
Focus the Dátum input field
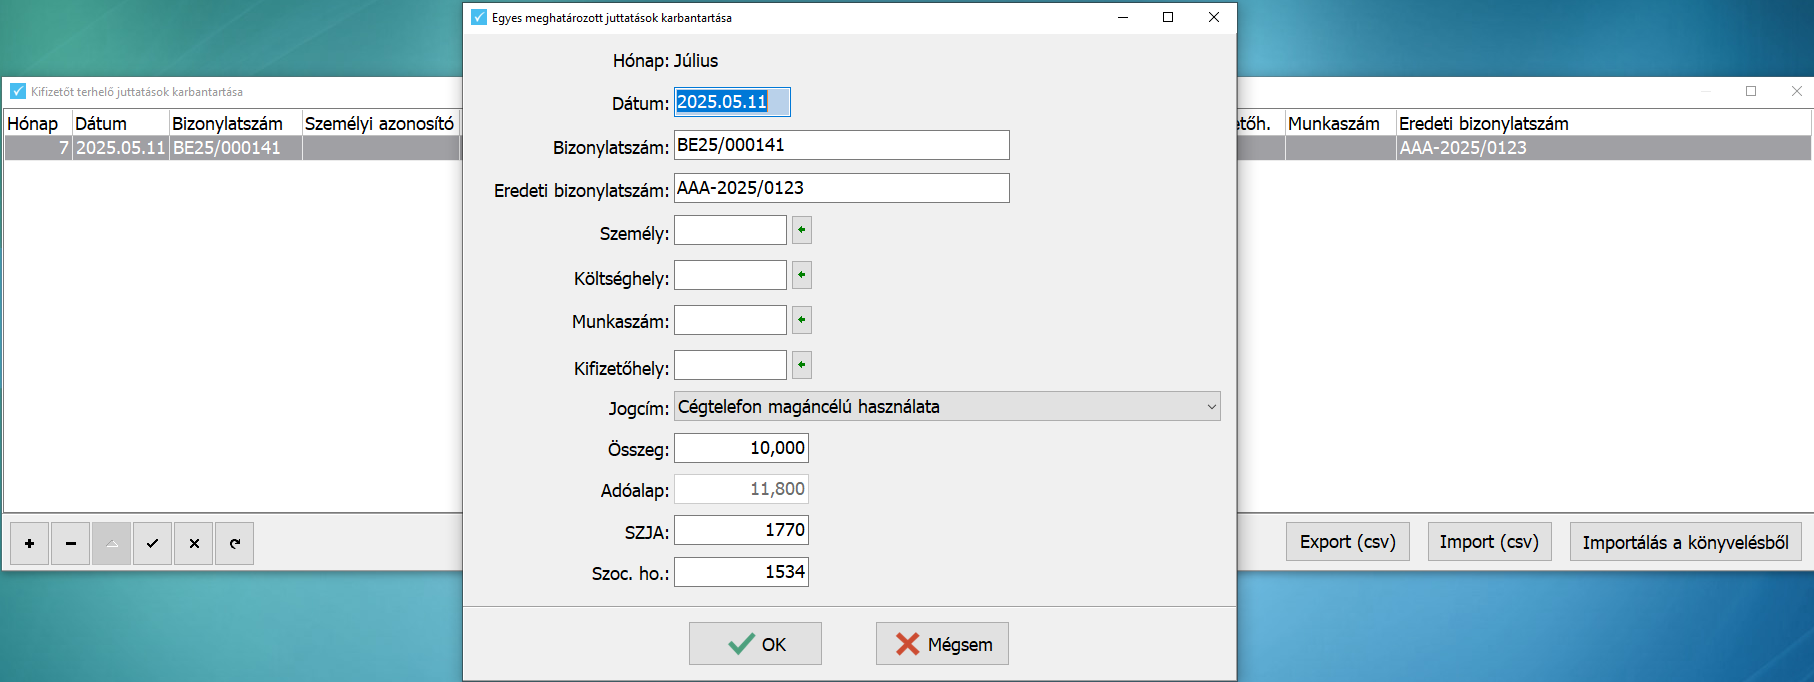coord(732,102)
